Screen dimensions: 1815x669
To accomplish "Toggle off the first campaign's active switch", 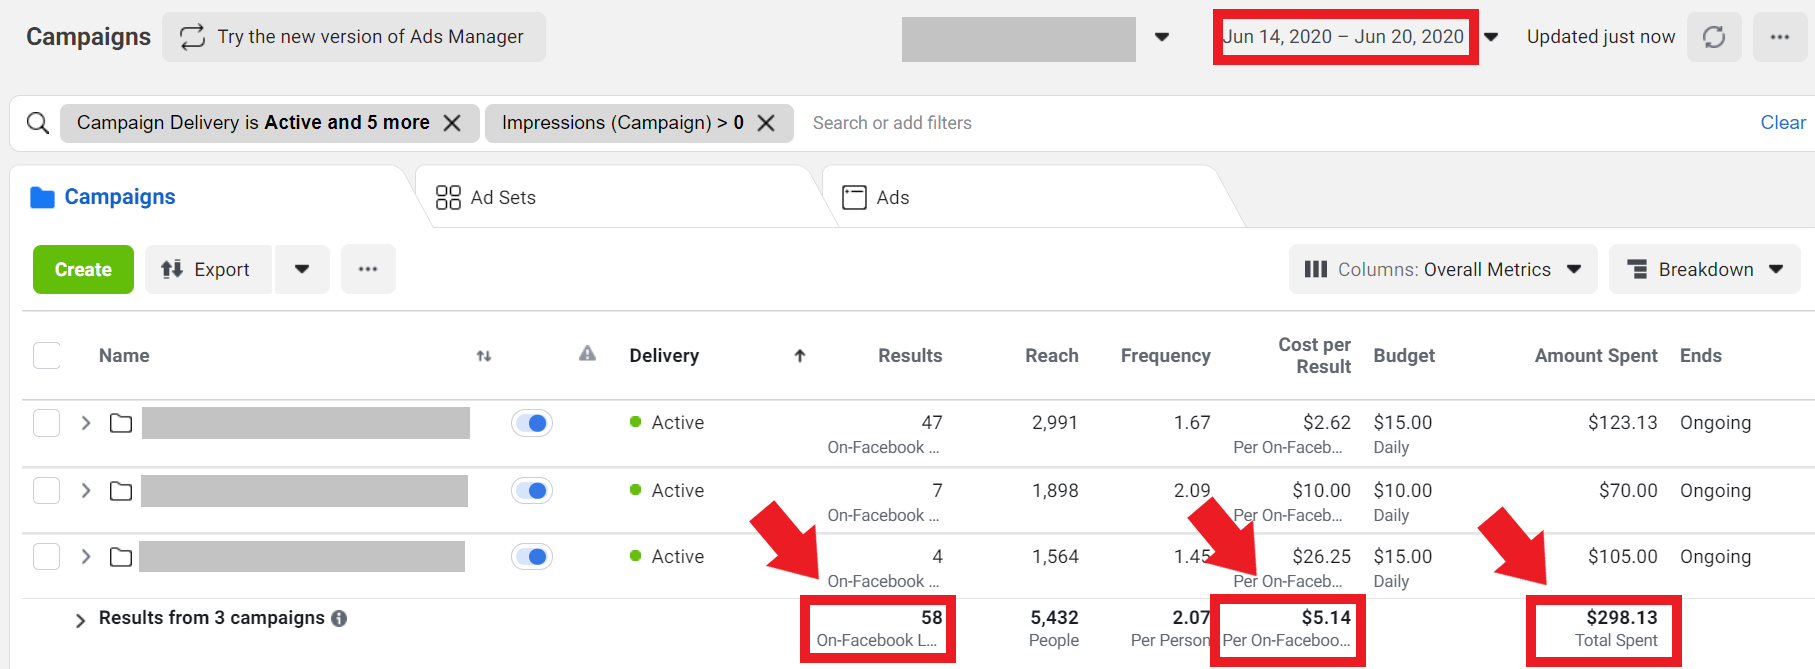I will tap(532, 423).
